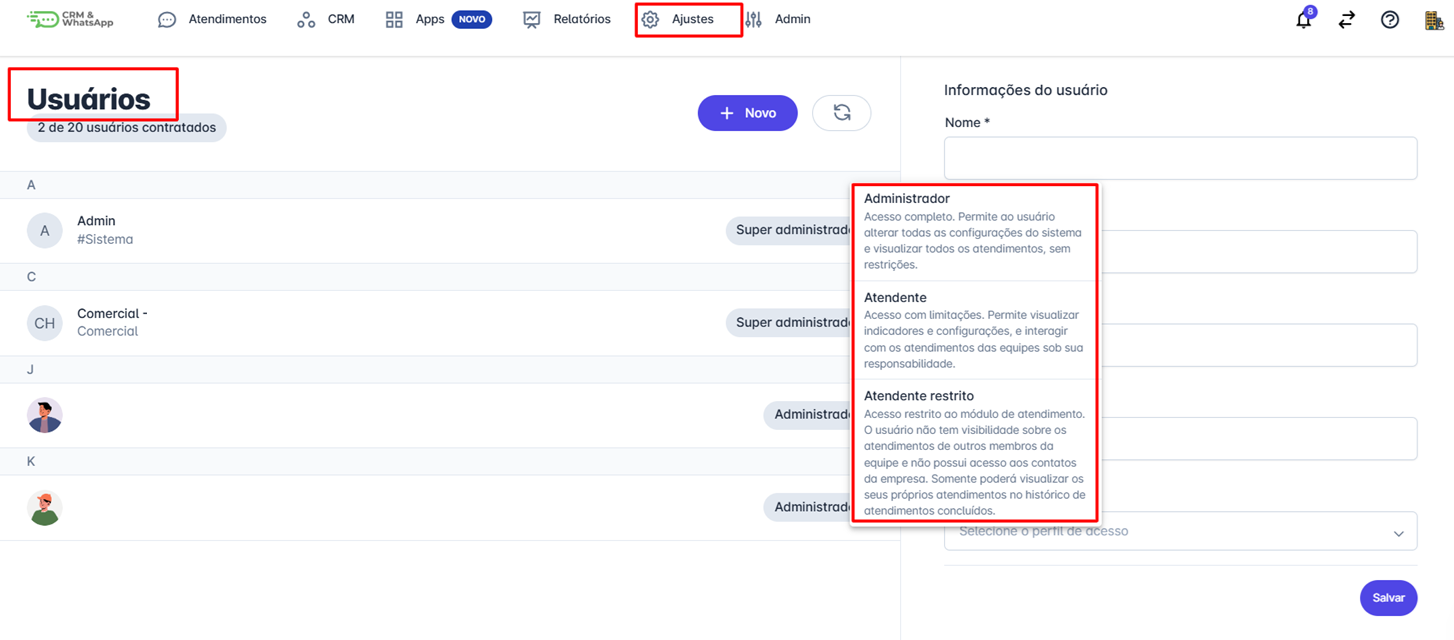Click the Admin user avatar circle
The width and height of the screenshot is (1454, 640).
tap(44, 230)
